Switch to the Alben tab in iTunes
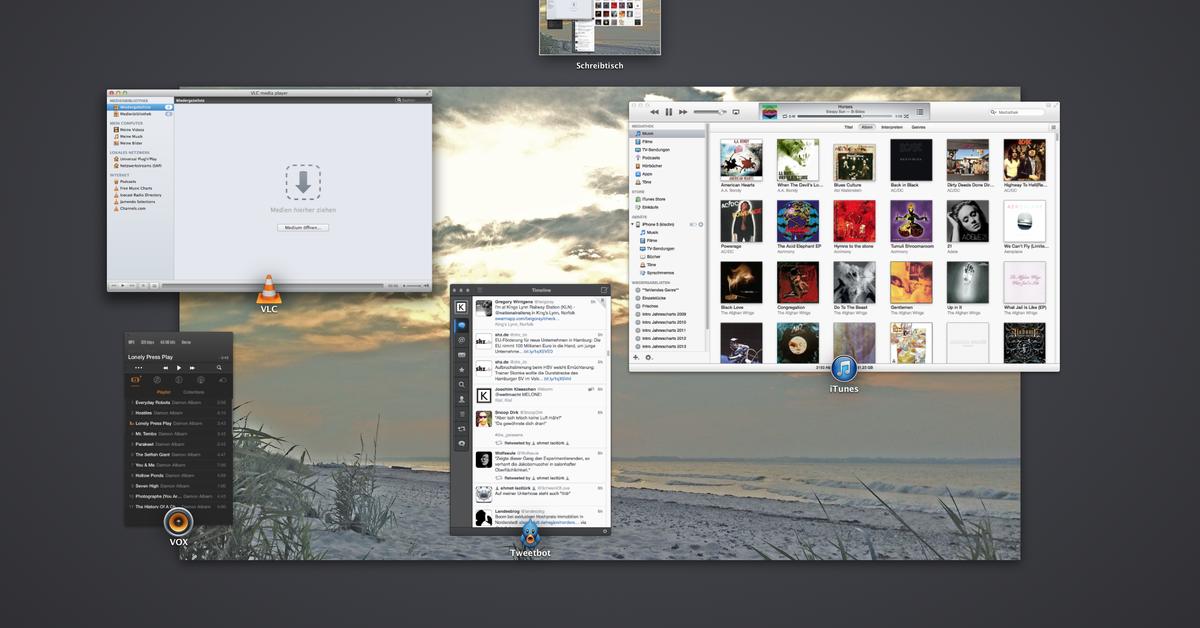1200x628 pixels. click(867, 127)
